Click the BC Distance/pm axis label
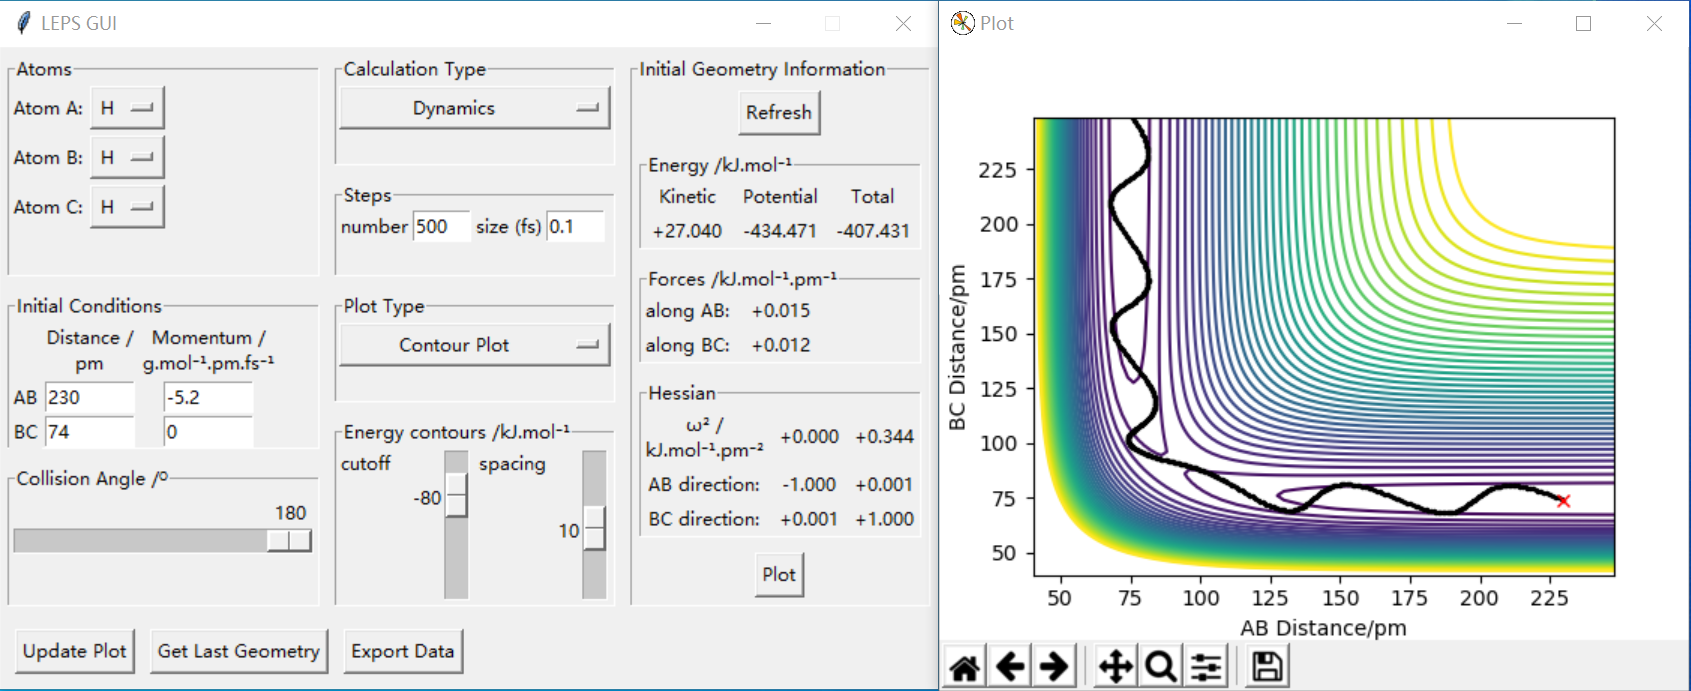Viewport: 1691px width, 691px height. click(957, 347)
